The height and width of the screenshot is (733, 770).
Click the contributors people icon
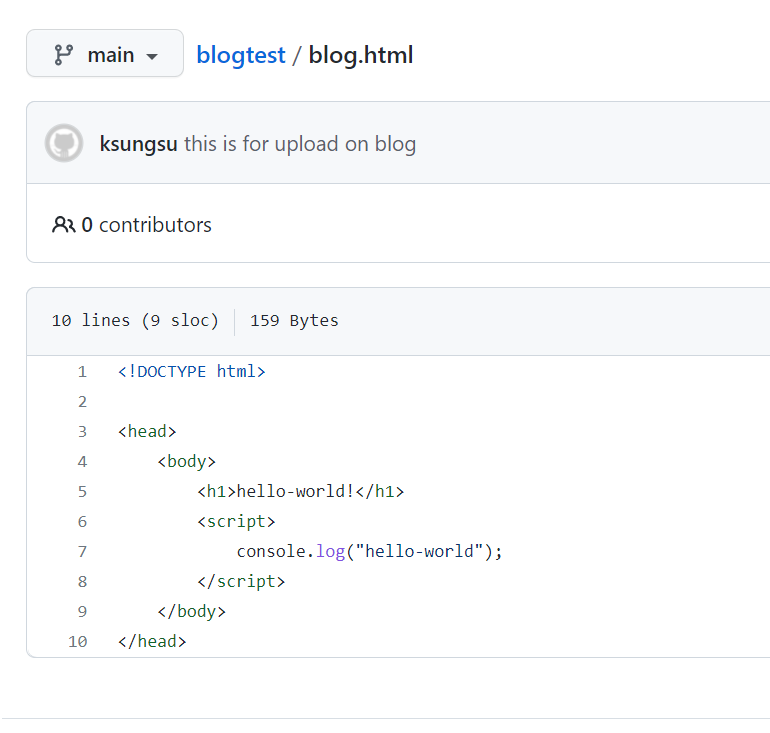(x=63, y=225)
